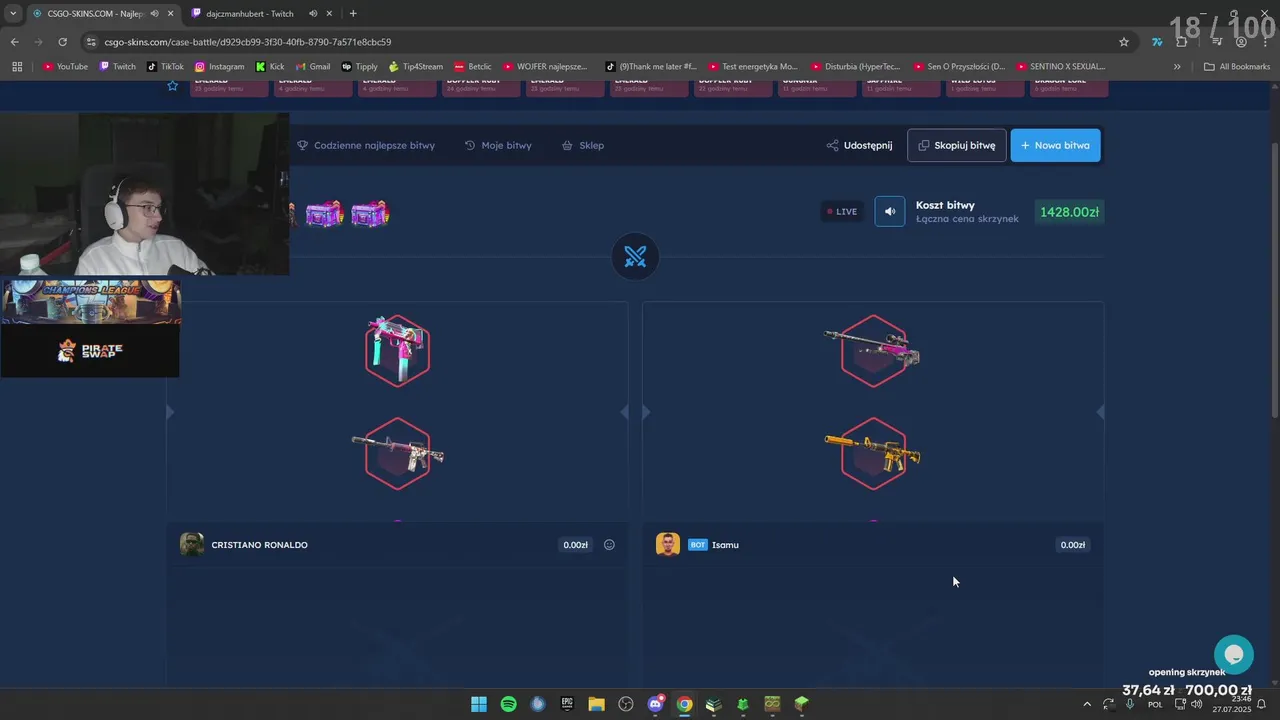Open OBS Studio from the taskbar

click(626, 704)
